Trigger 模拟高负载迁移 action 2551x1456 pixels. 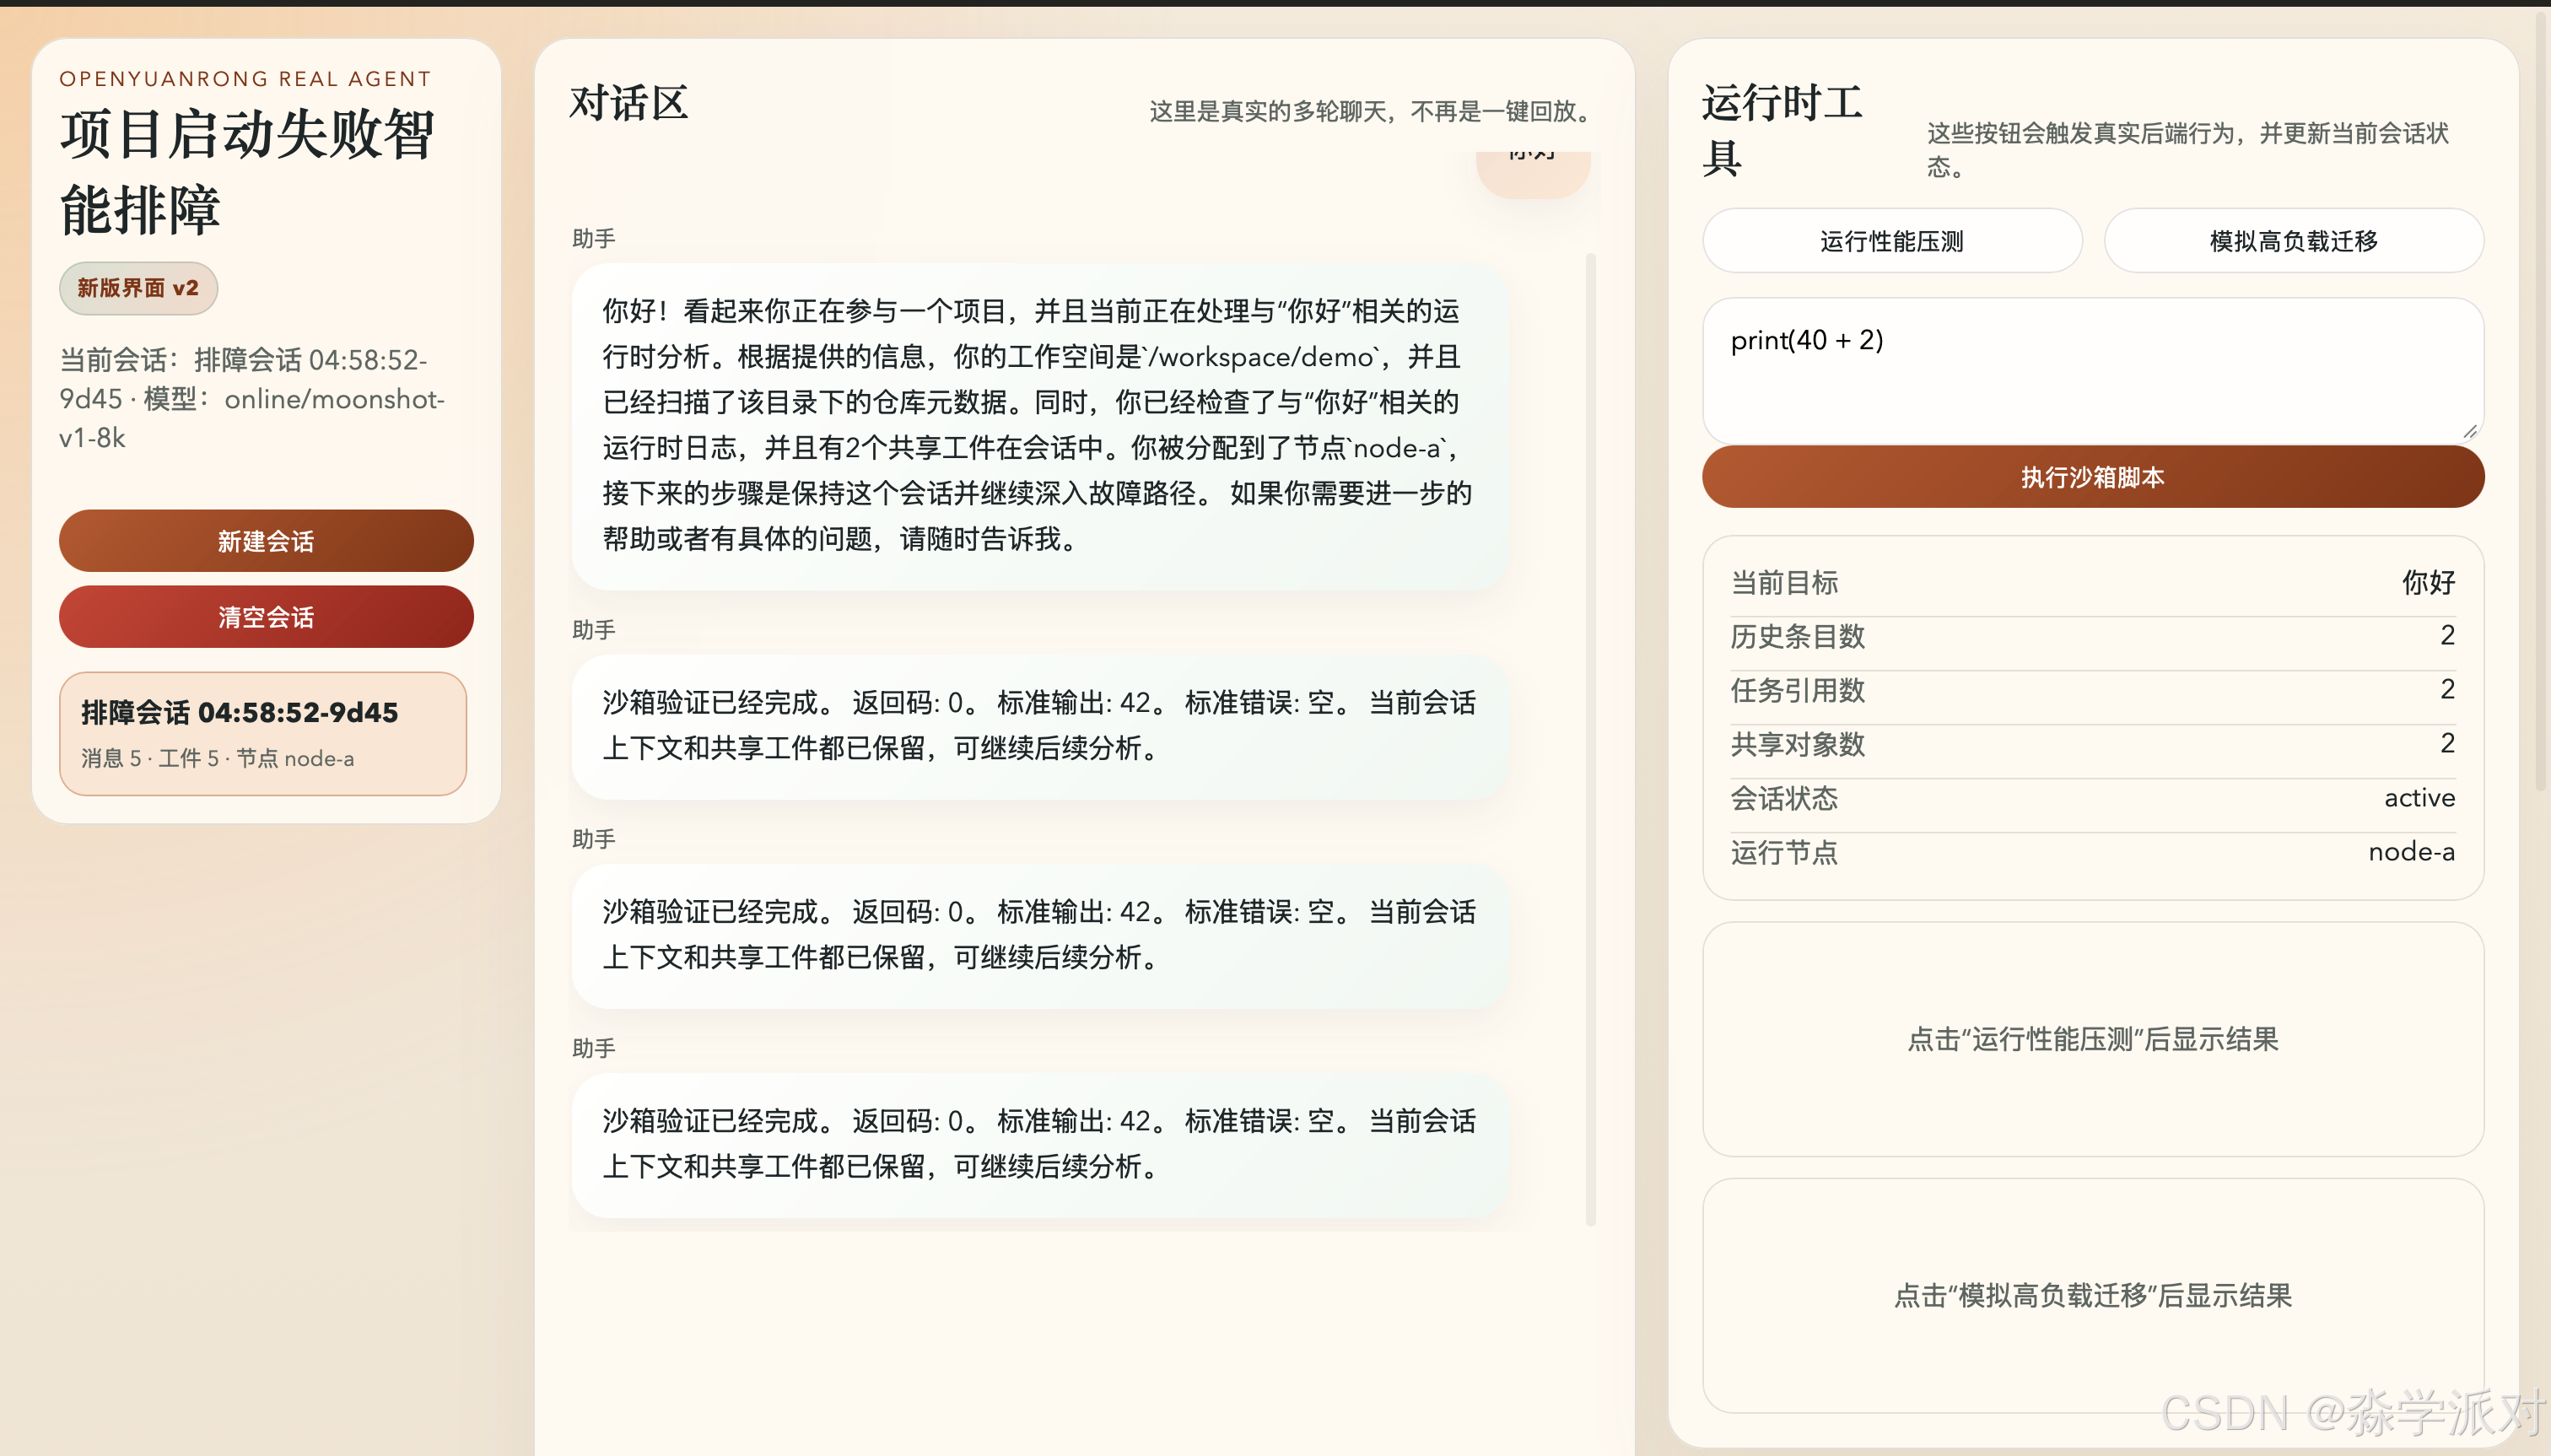coord(2293,241)
